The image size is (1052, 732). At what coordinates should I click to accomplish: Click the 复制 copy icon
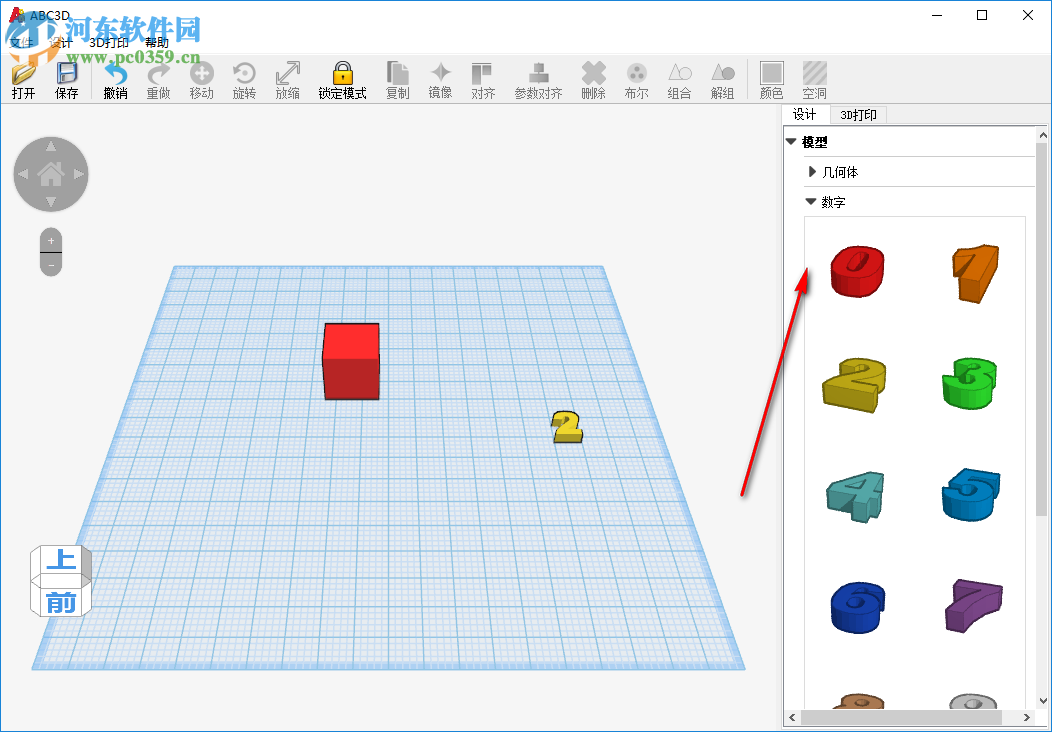[x=398, y=81]
